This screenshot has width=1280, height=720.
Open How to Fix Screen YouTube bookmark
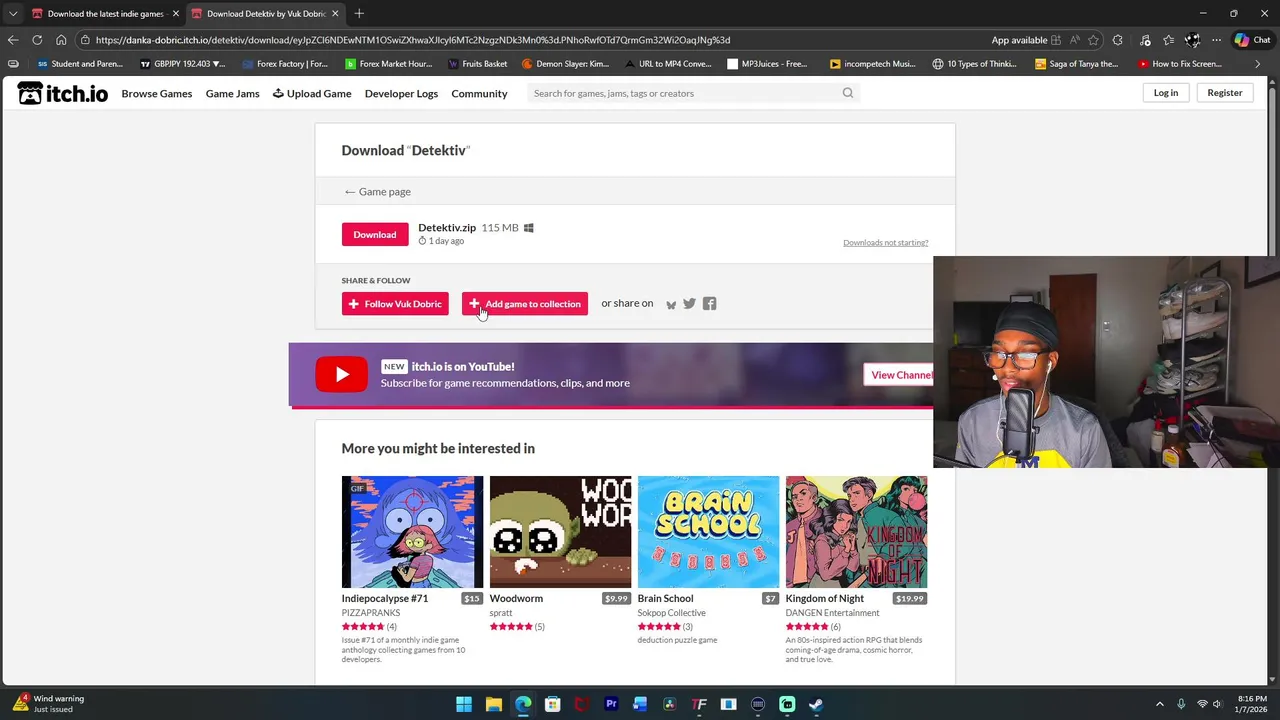coord(1180,64)
